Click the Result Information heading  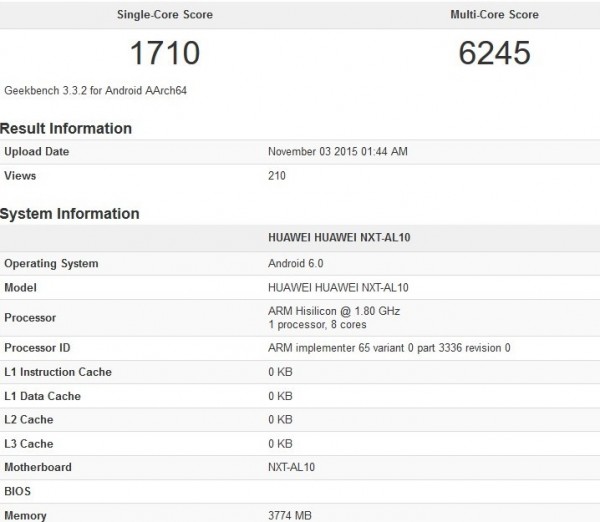66,128
